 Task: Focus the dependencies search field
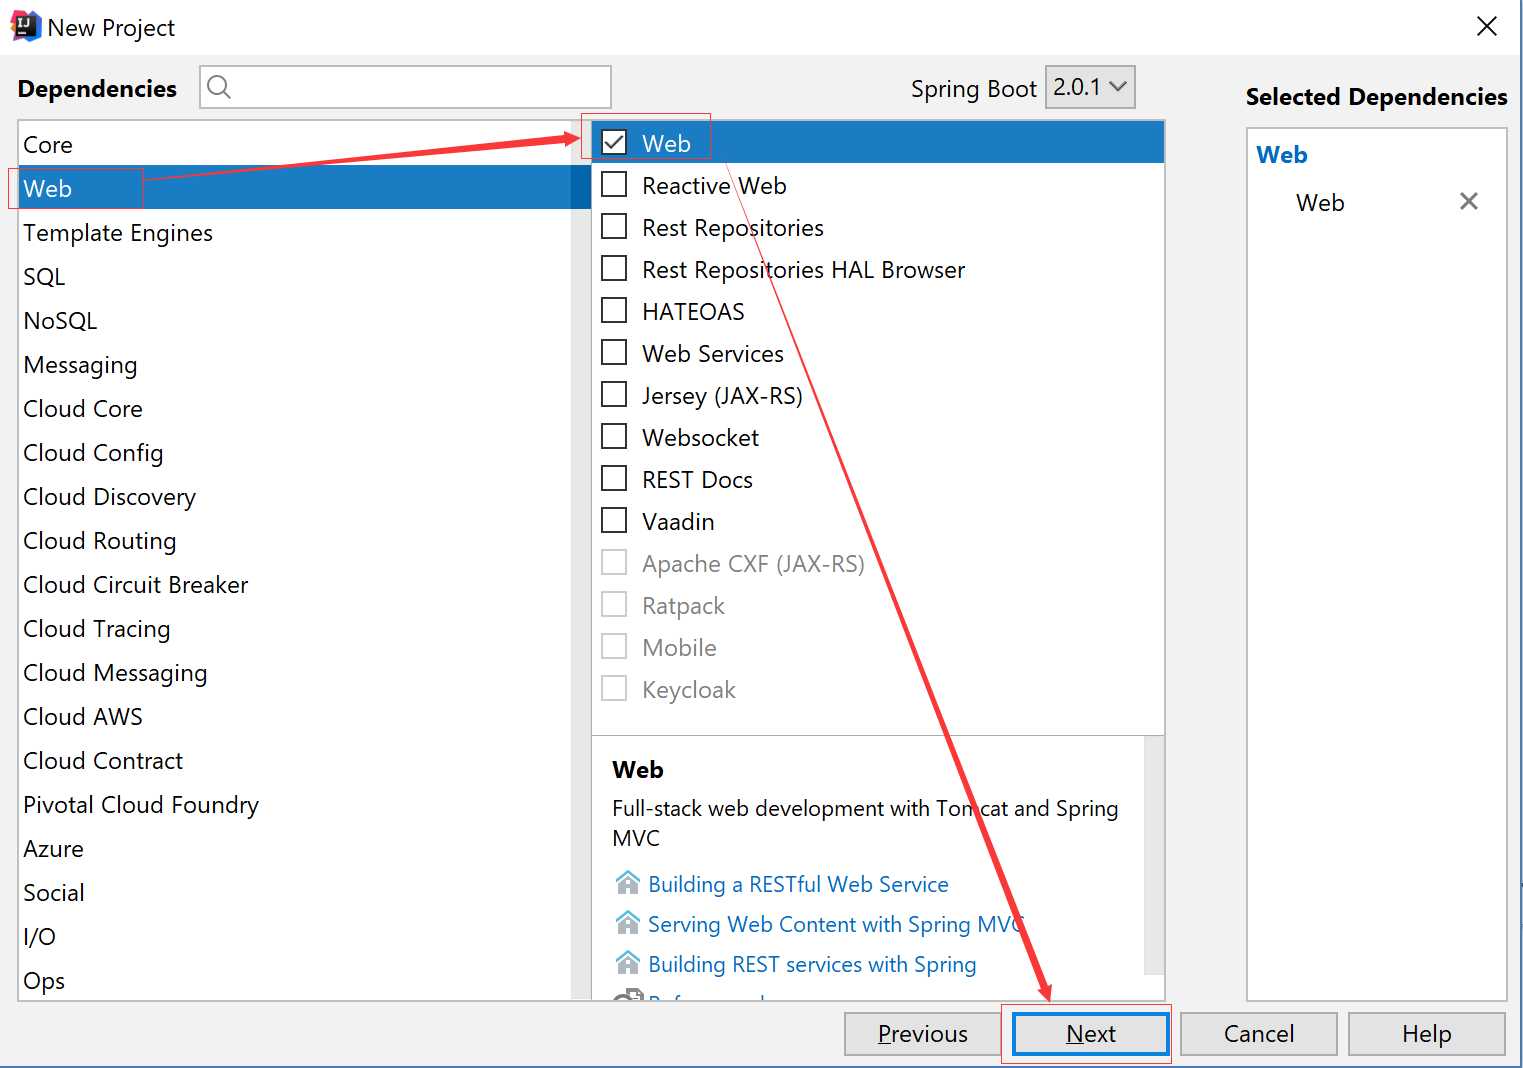coord(405,87)
